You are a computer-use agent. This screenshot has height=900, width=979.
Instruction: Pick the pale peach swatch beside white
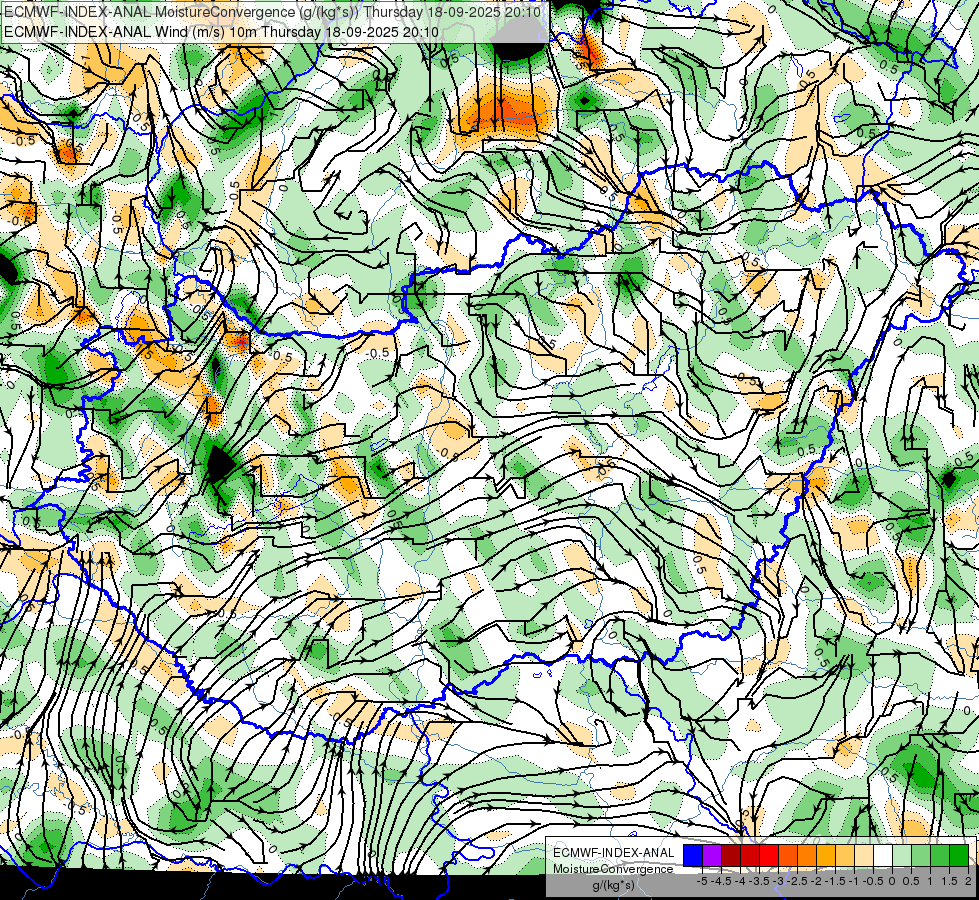pos(864,855)
